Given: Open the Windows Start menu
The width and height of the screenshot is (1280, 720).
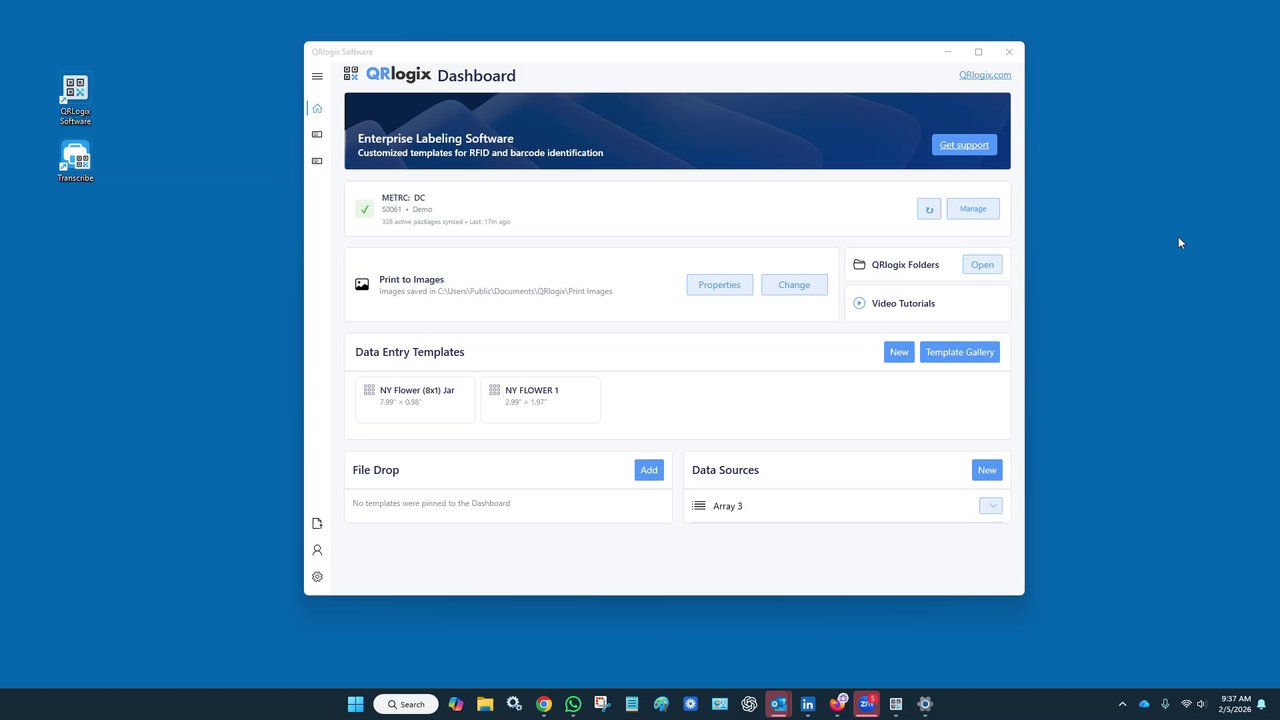Looking at the screenshot, I should 355,704.
